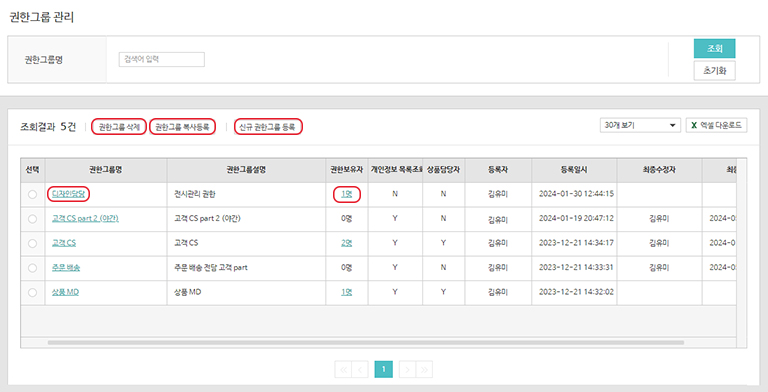Click the 초기화 reset button
This screenshot has height=392, width=768.
click(x=715, y=71)
